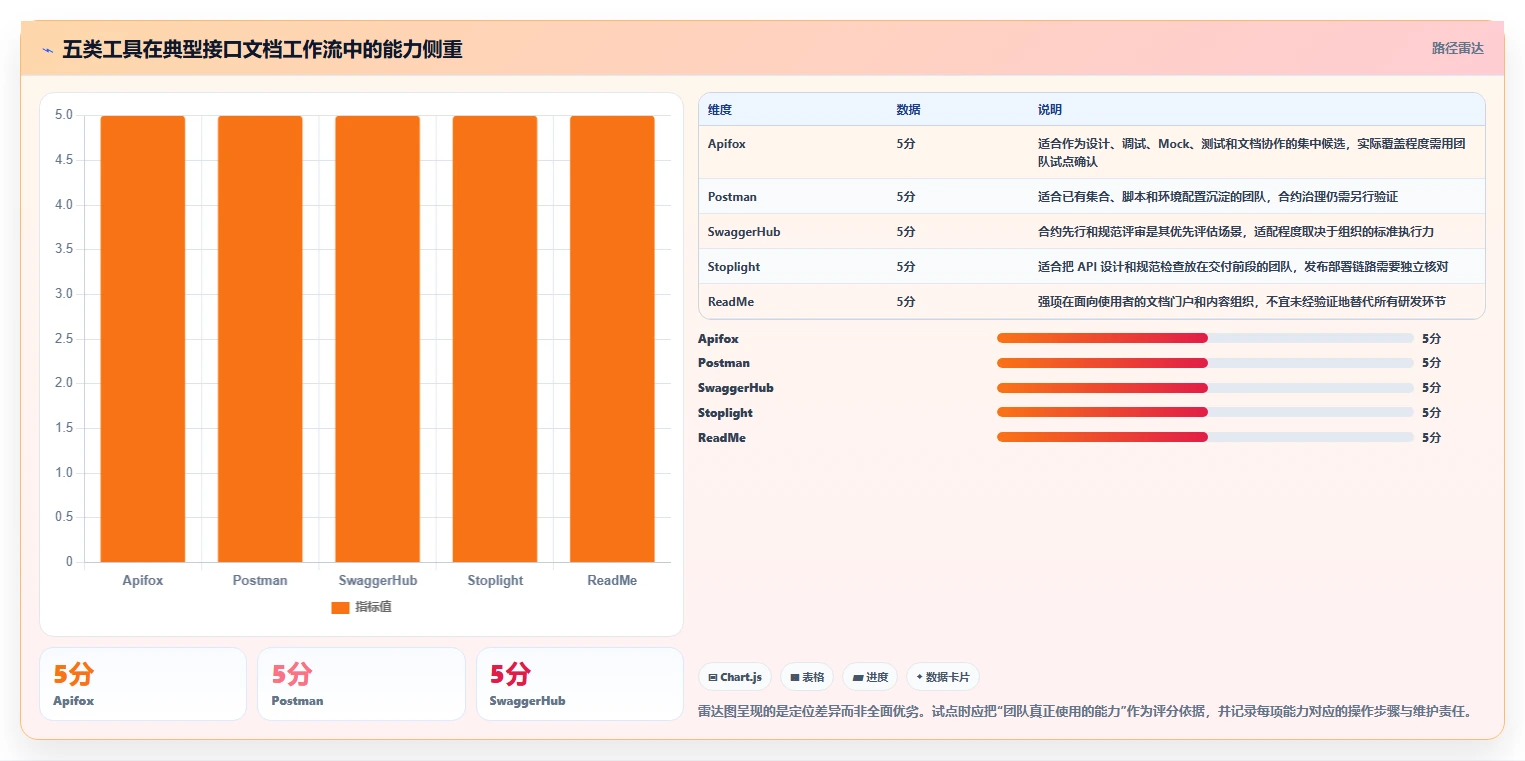
Task: Click the 2.5 tick on the chart y-axis
Action: (64, 339)
